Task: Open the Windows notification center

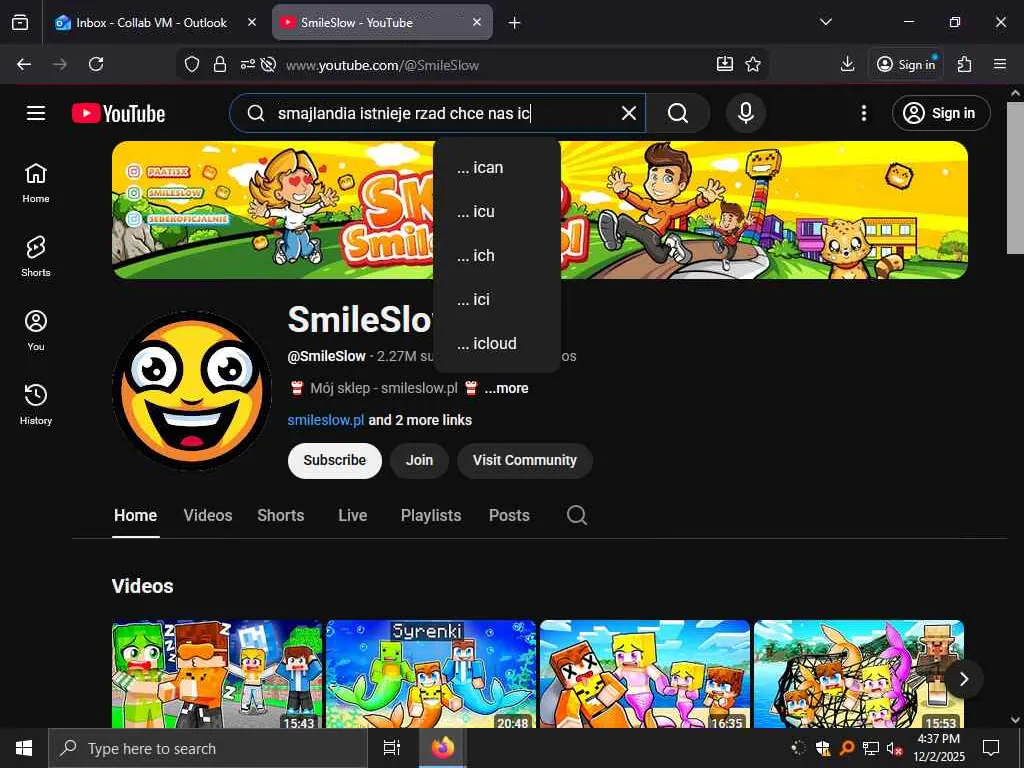Action: [x=991, y=748]
